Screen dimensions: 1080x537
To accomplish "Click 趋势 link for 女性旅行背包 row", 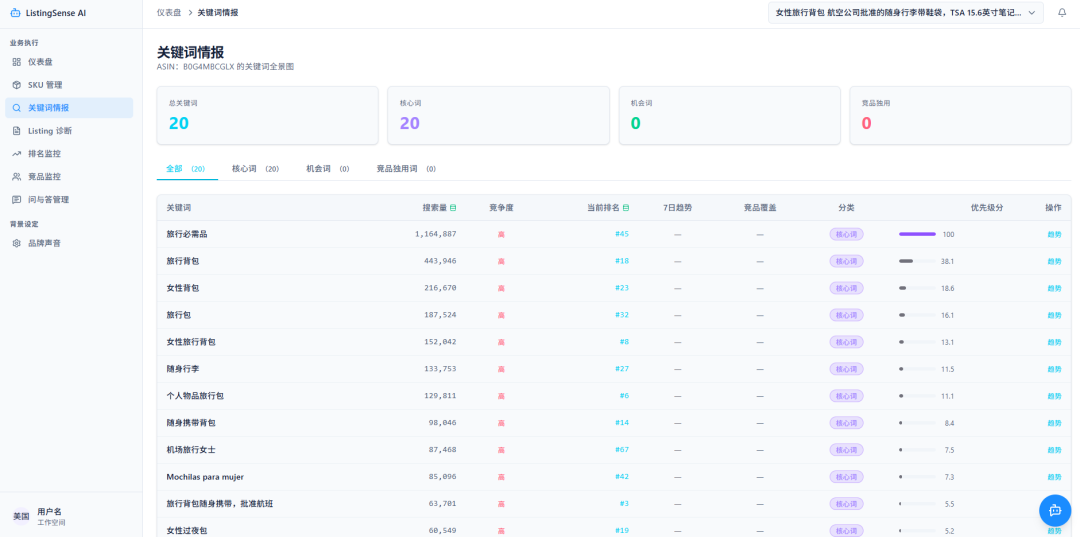I will pos(1054,342).
